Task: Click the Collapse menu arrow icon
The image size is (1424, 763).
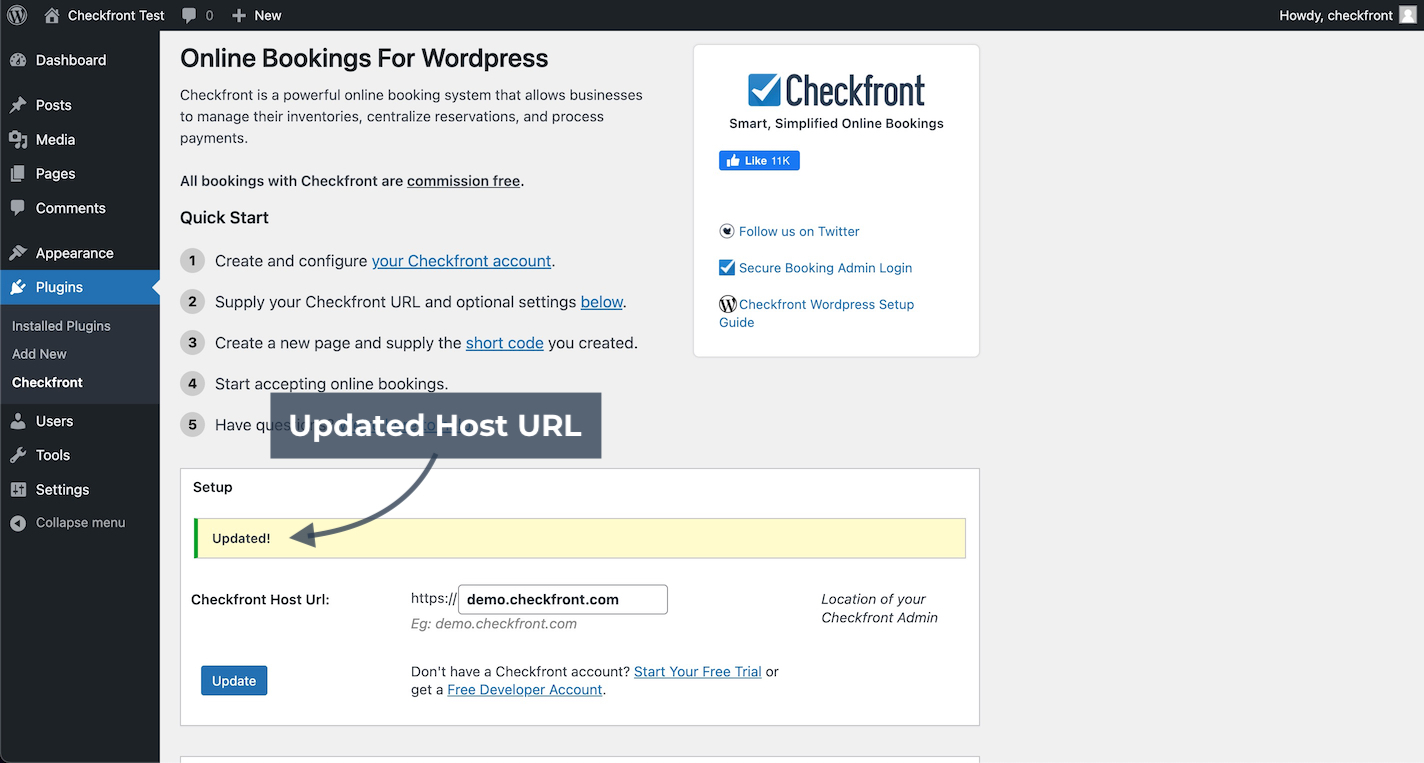Action: (18, 523)
